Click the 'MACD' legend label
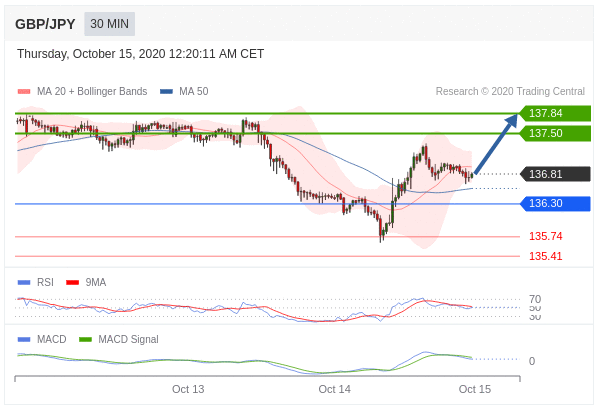This screenshot has width=594, height=409. (x=52, y=339)
